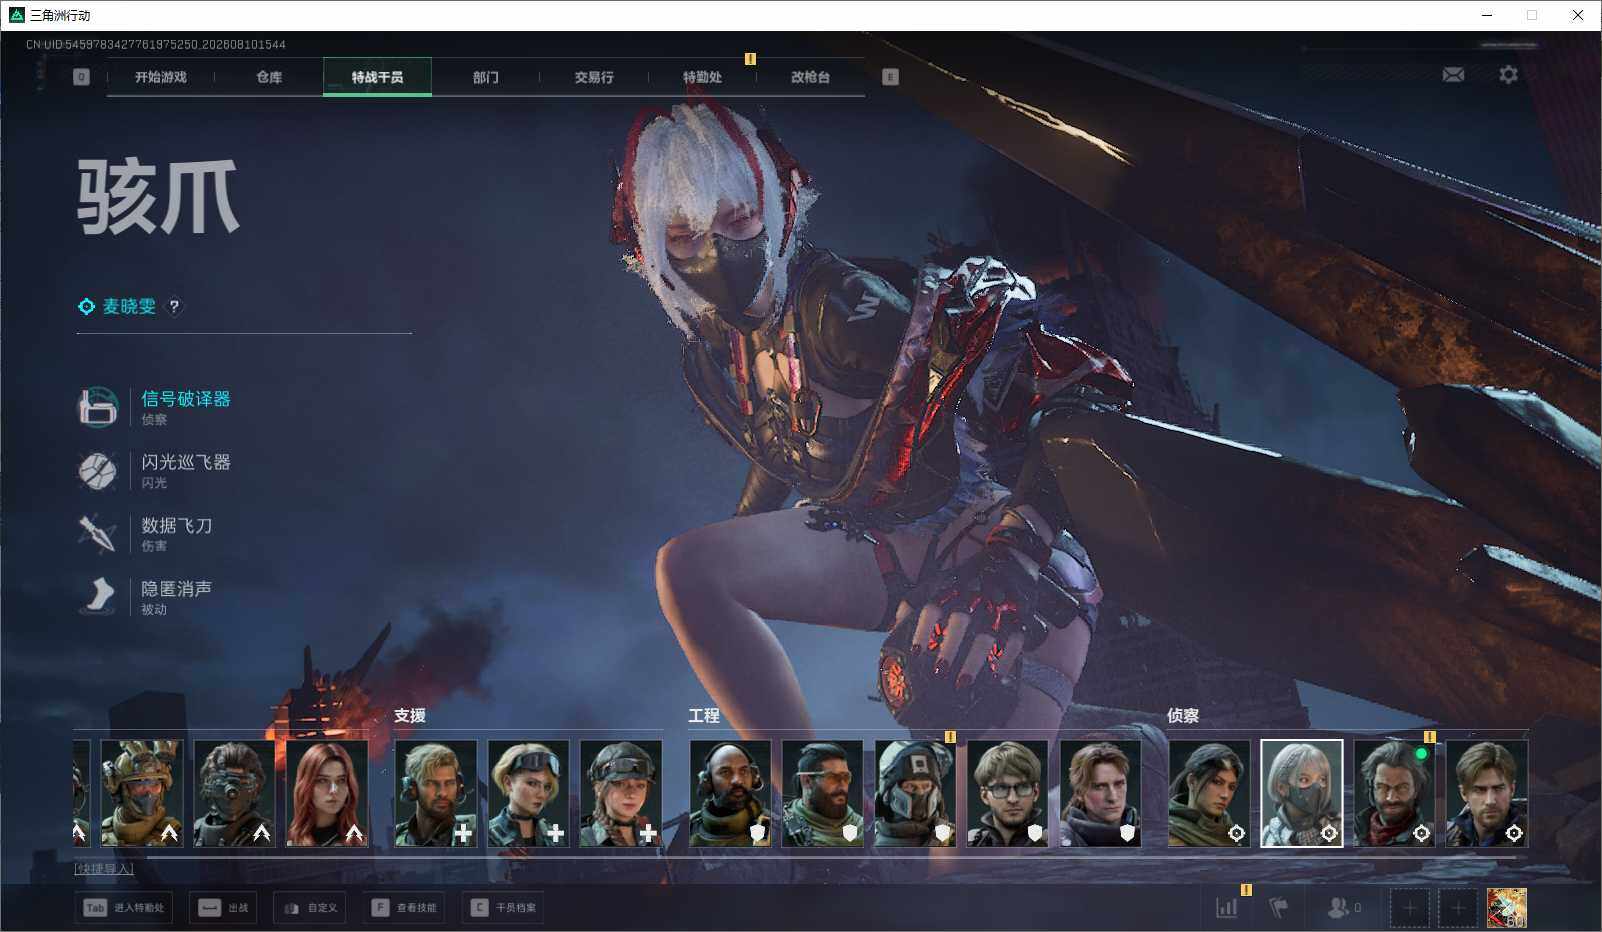
Task: Click the E key icon right of tabs
Action: point(890,77)
